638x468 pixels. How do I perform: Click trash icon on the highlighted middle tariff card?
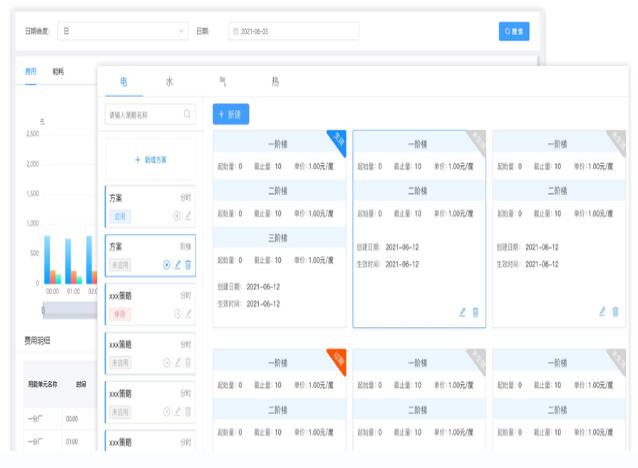click(x=475, y=312)
